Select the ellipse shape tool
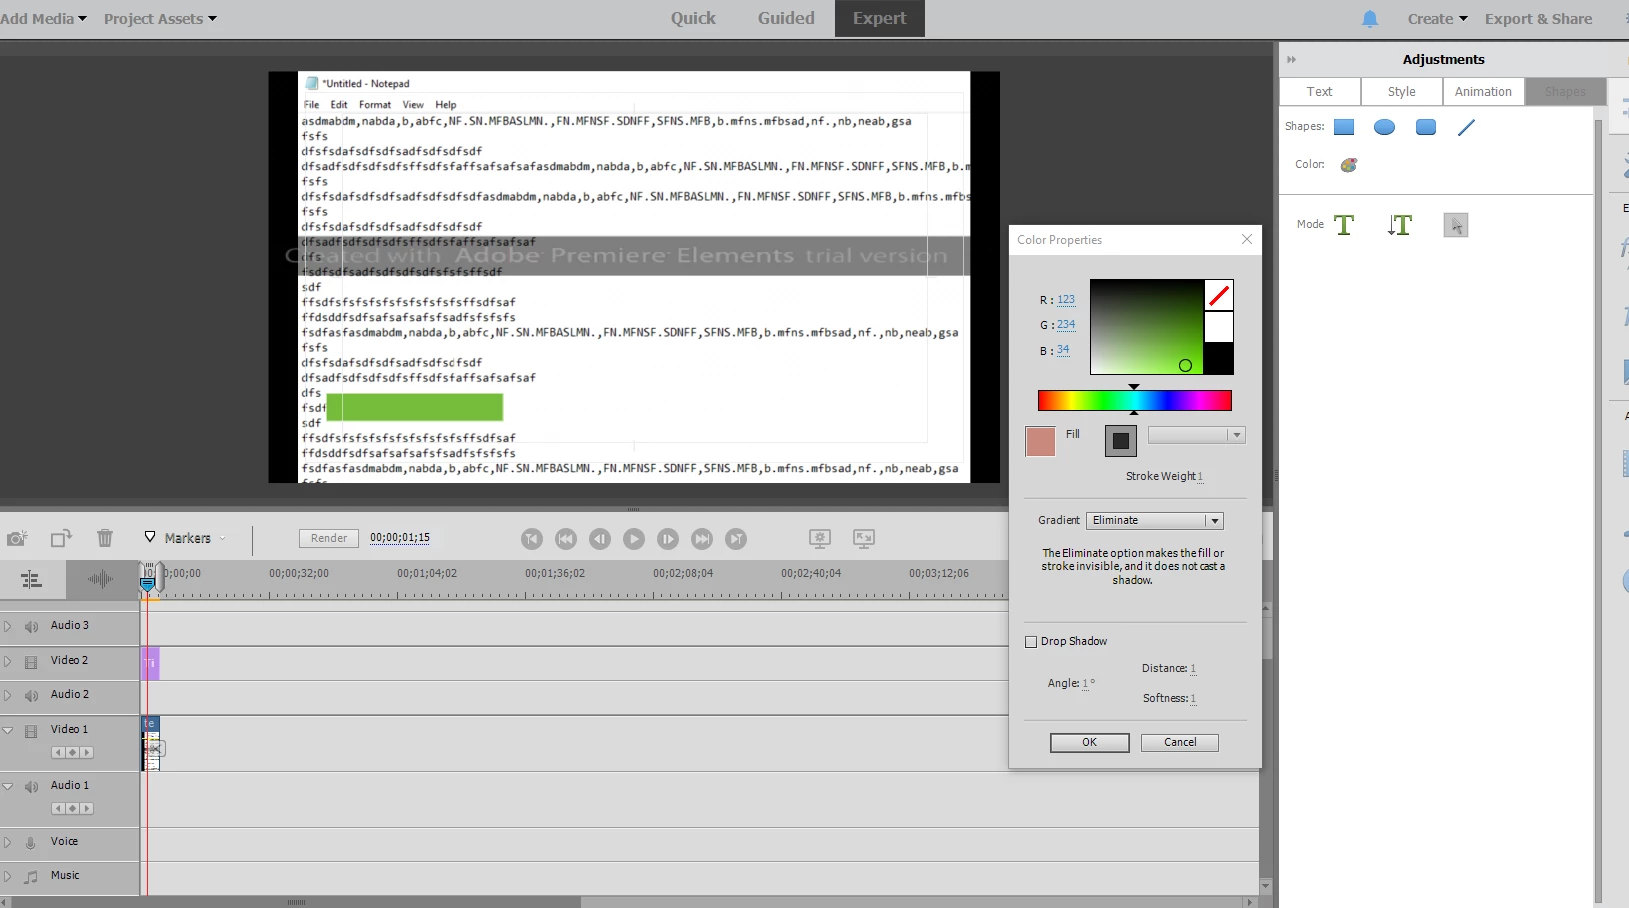Viewport: 1629px width, 908px height. [1384, 127]
